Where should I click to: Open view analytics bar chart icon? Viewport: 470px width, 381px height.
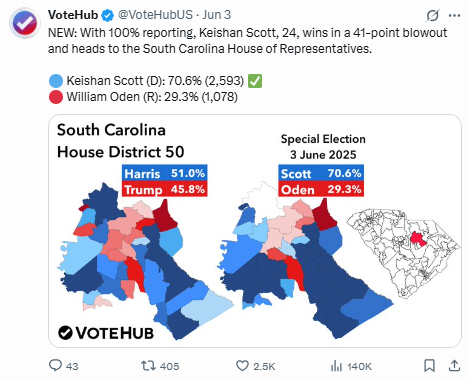coord(336,366)
